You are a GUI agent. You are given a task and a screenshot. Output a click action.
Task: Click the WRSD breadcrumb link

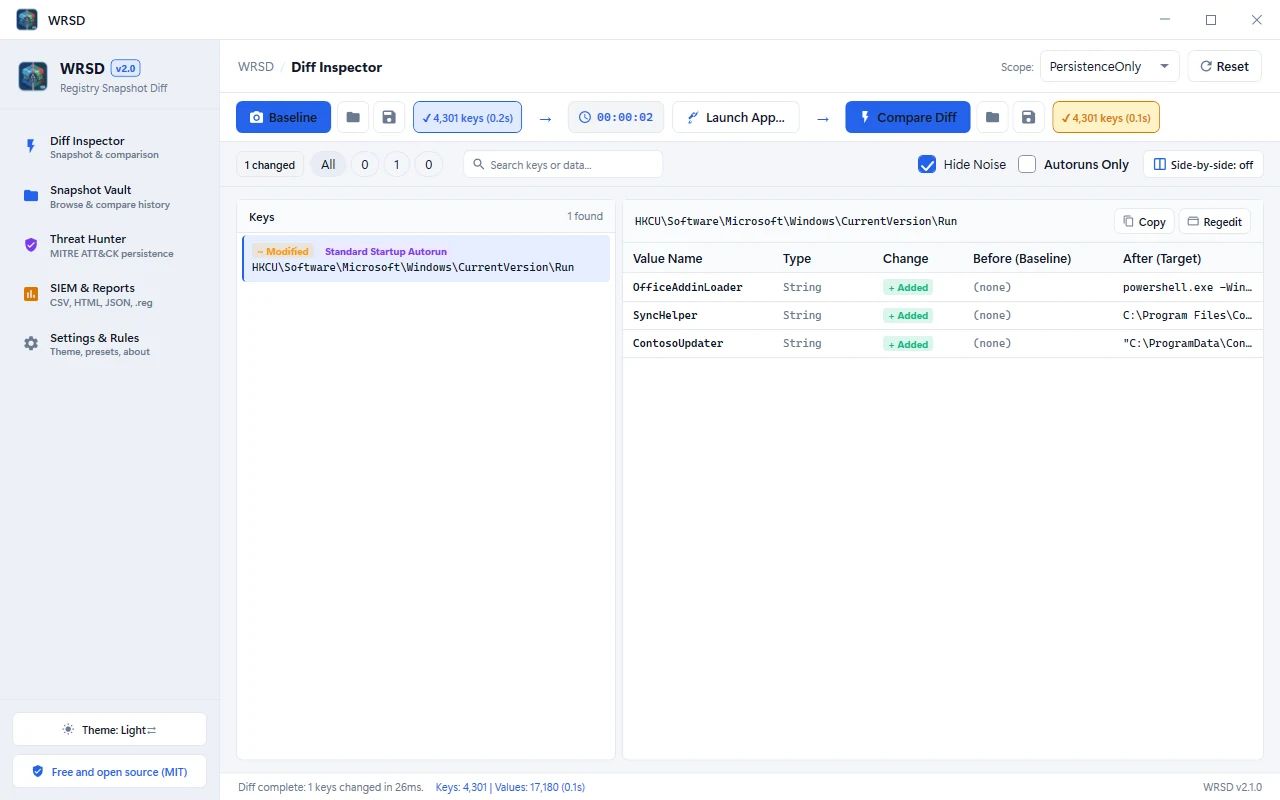[256, 67]
